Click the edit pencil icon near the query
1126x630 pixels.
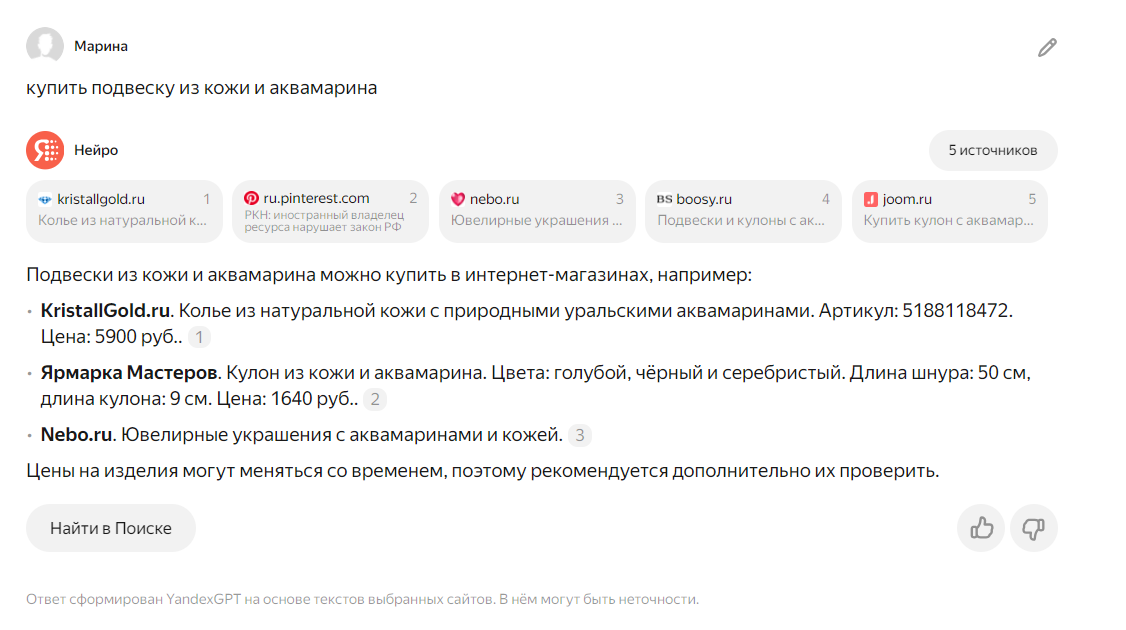(1048, 46)
